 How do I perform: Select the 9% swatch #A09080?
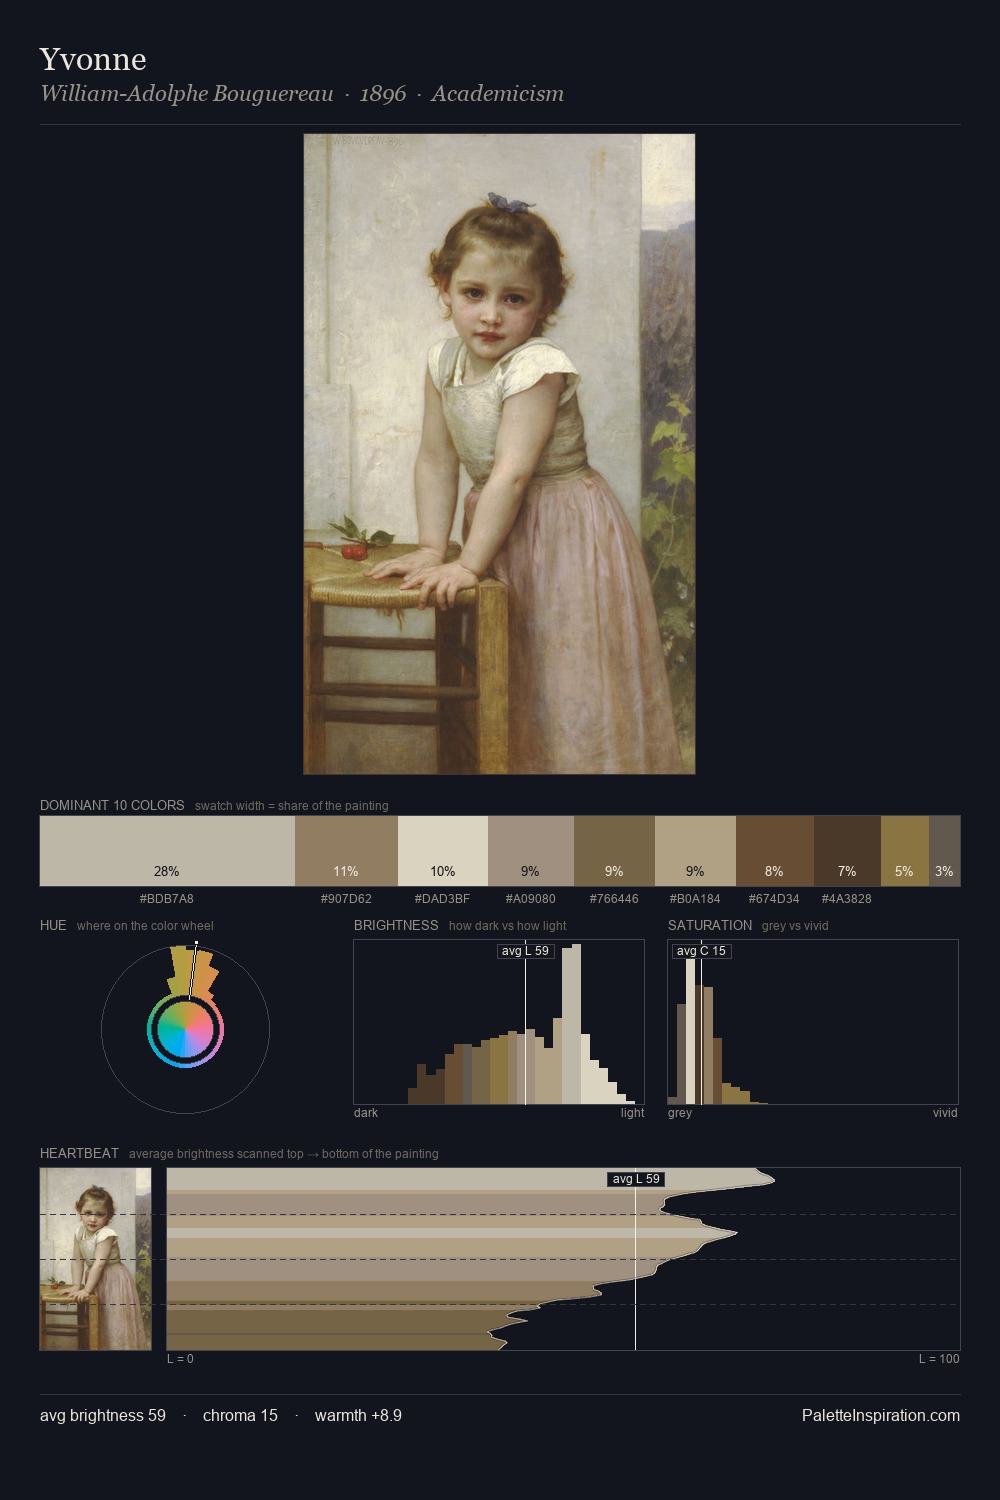(x=531, y=851)
